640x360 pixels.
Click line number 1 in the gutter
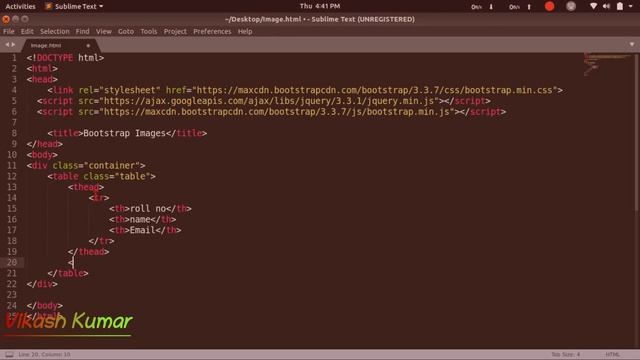14,58
